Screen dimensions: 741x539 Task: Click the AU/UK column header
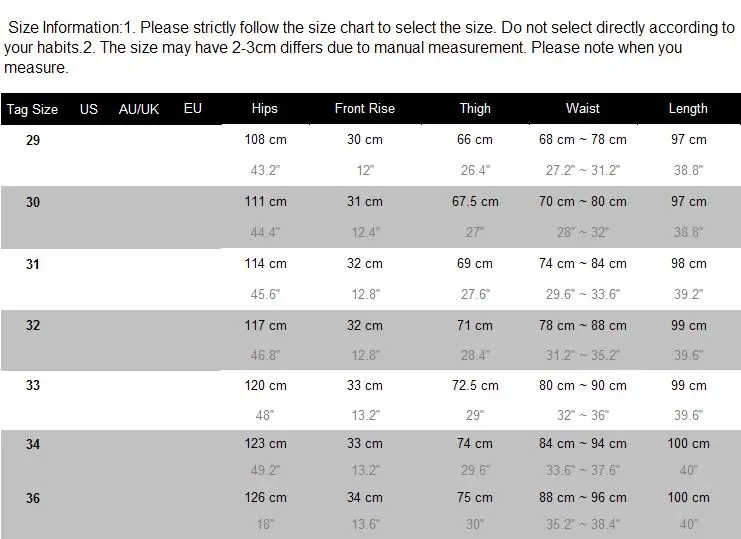coord(139,110)
